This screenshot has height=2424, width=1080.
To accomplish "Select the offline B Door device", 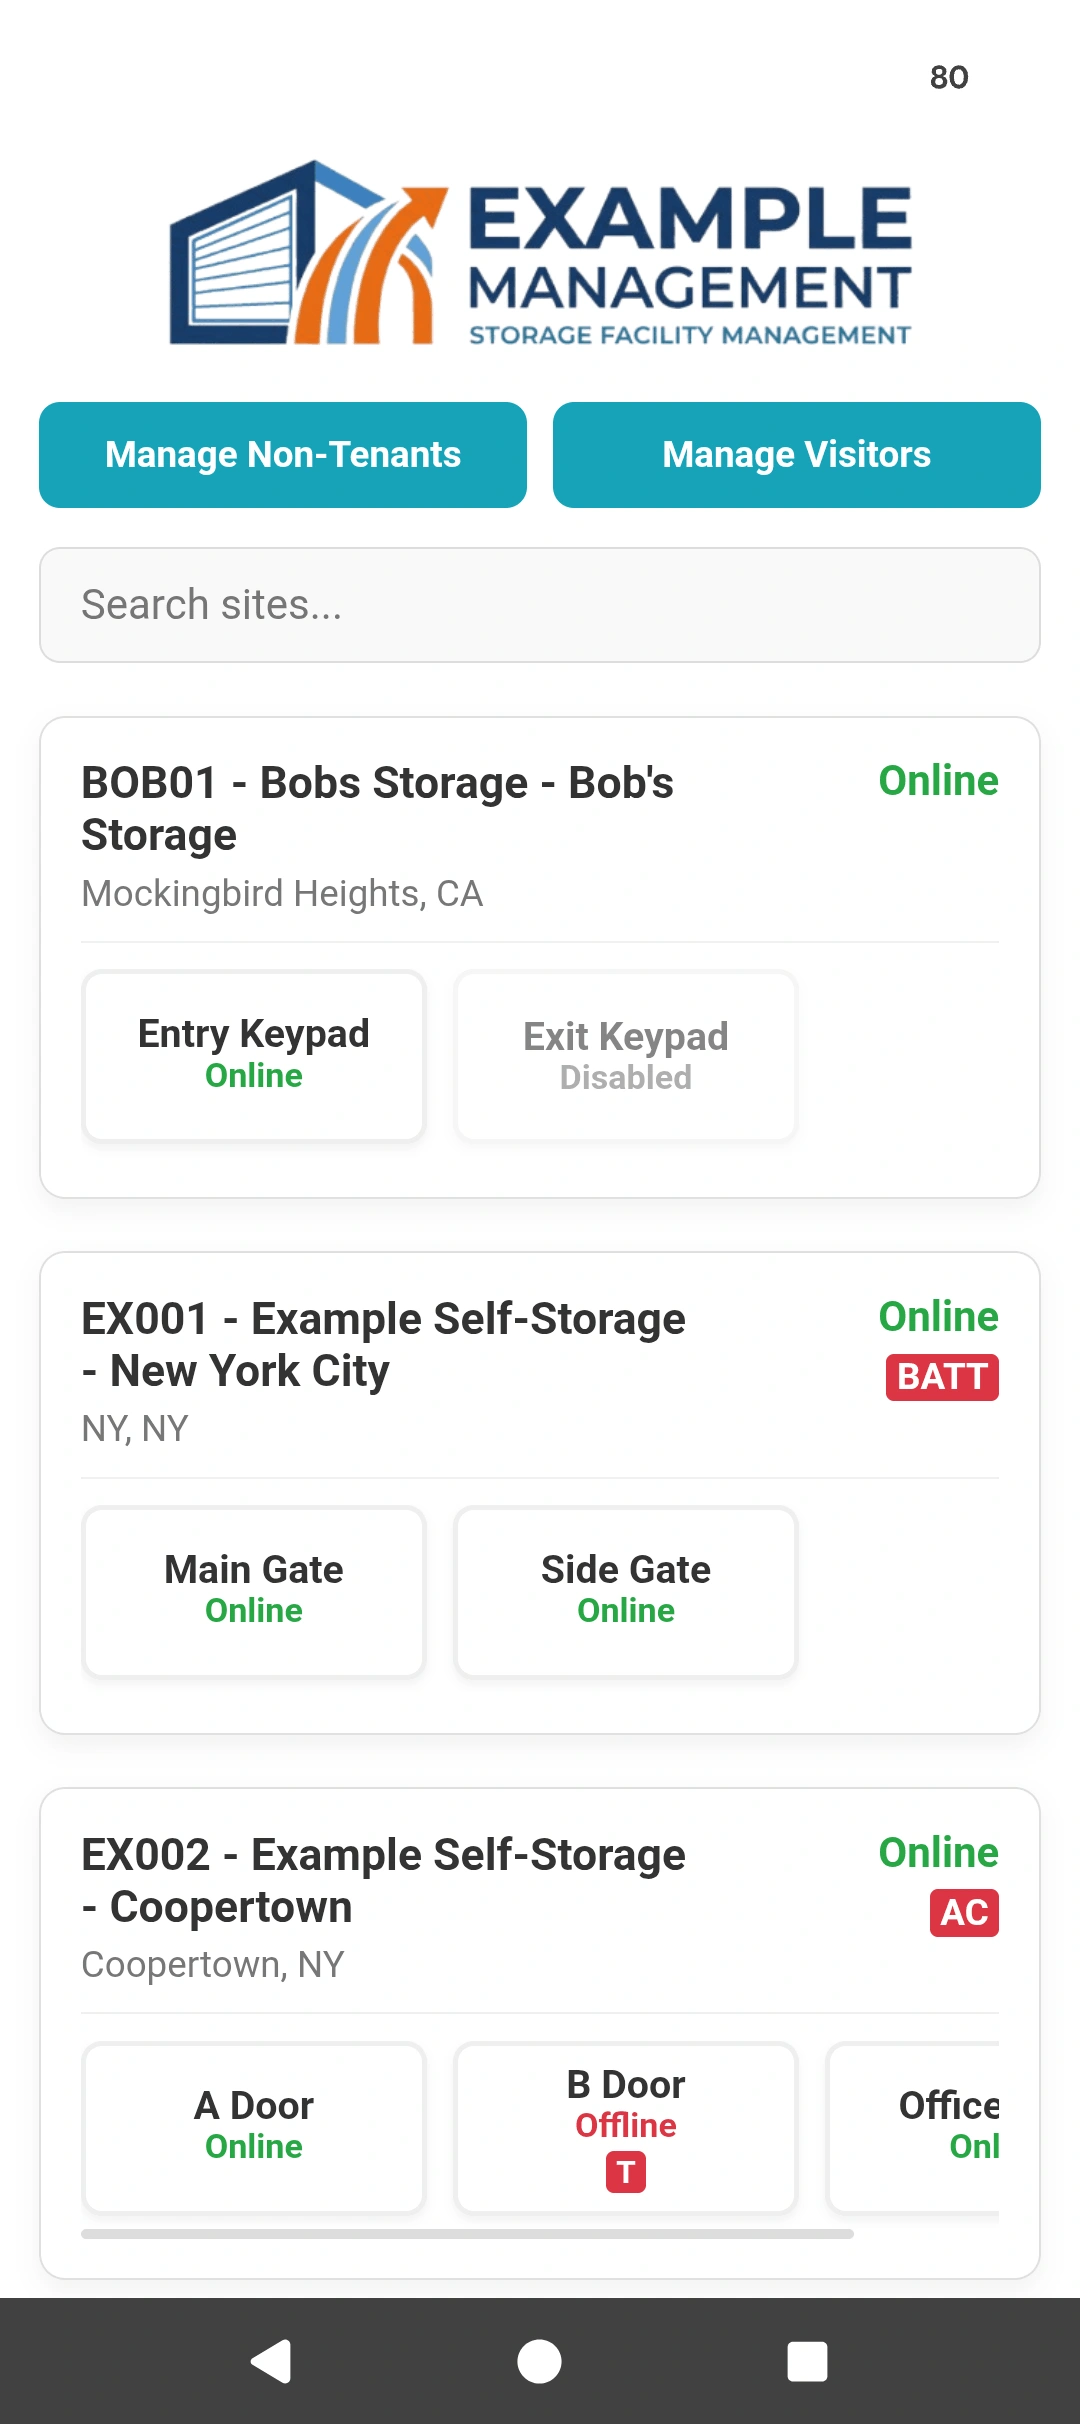I will pos(626,2127).
